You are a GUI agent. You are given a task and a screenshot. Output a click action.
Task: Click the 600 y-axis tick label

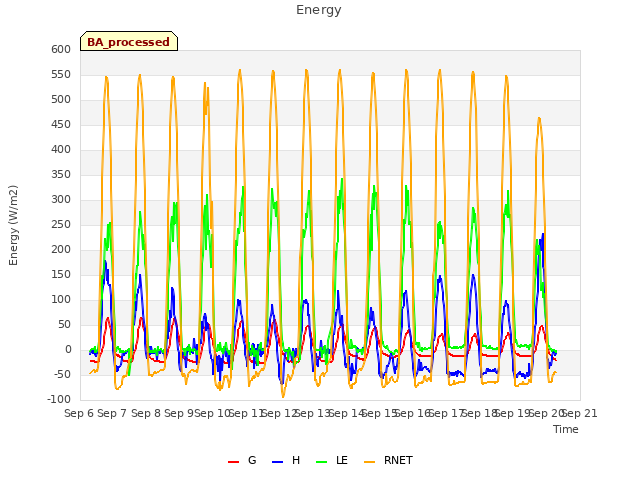[61, 49]
